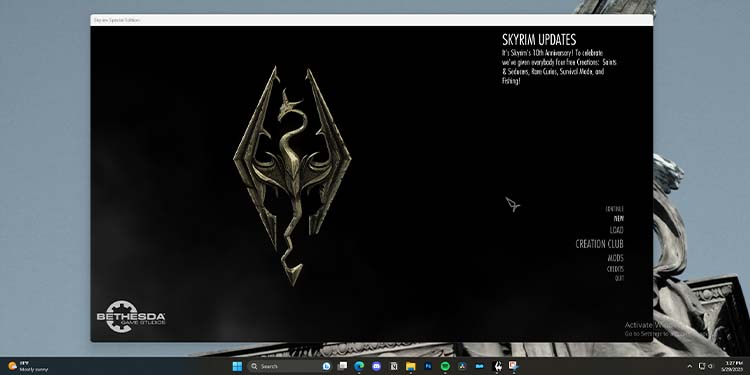This screenshot has width=750, height=375.
Task: Open the LOAD game option
Action: click(617, 230)
